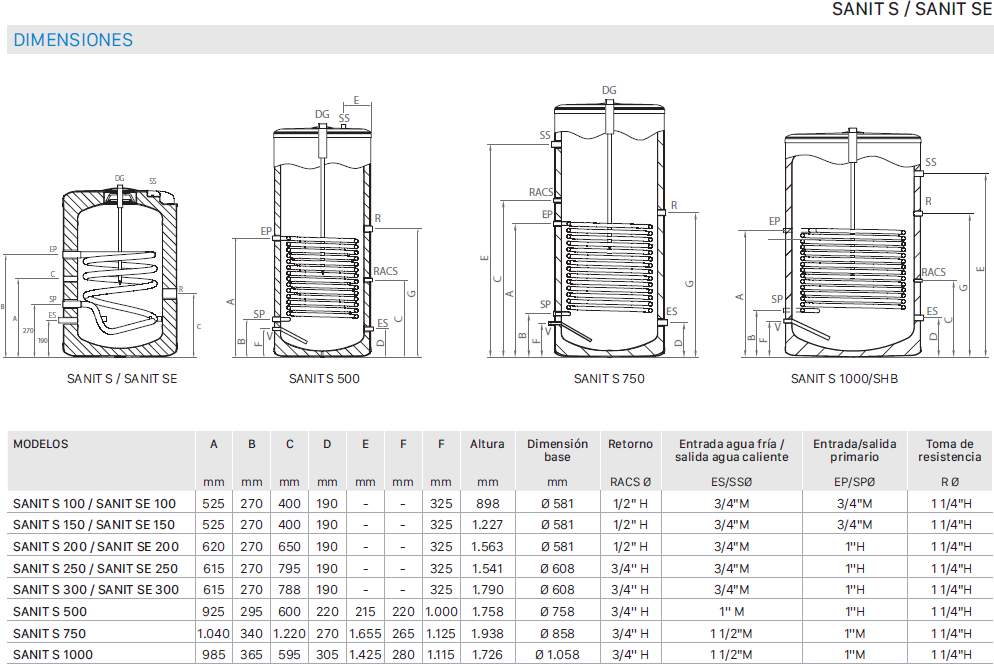Screen dimensions: 994x664
Task: Select the value 295 in column B
Action: click(x=252, y=612)
